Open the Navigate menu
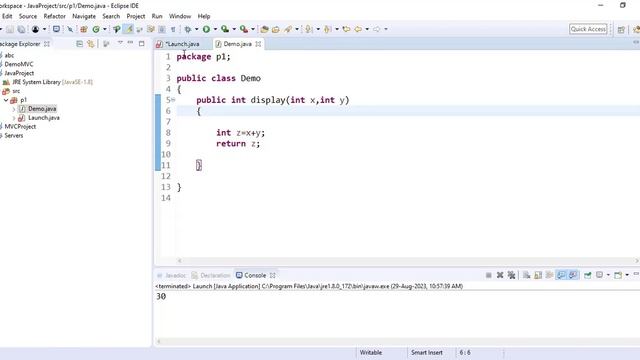 (x=84, y=16)
